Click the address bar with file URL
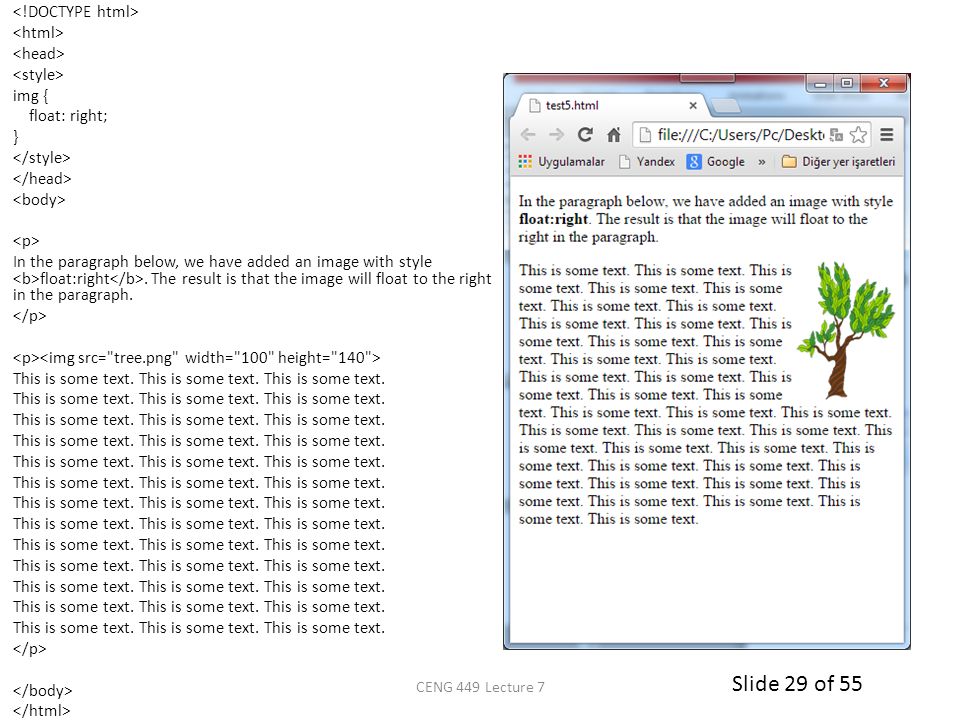The height and width of the screenshot is (720, 960). point(741,135)
